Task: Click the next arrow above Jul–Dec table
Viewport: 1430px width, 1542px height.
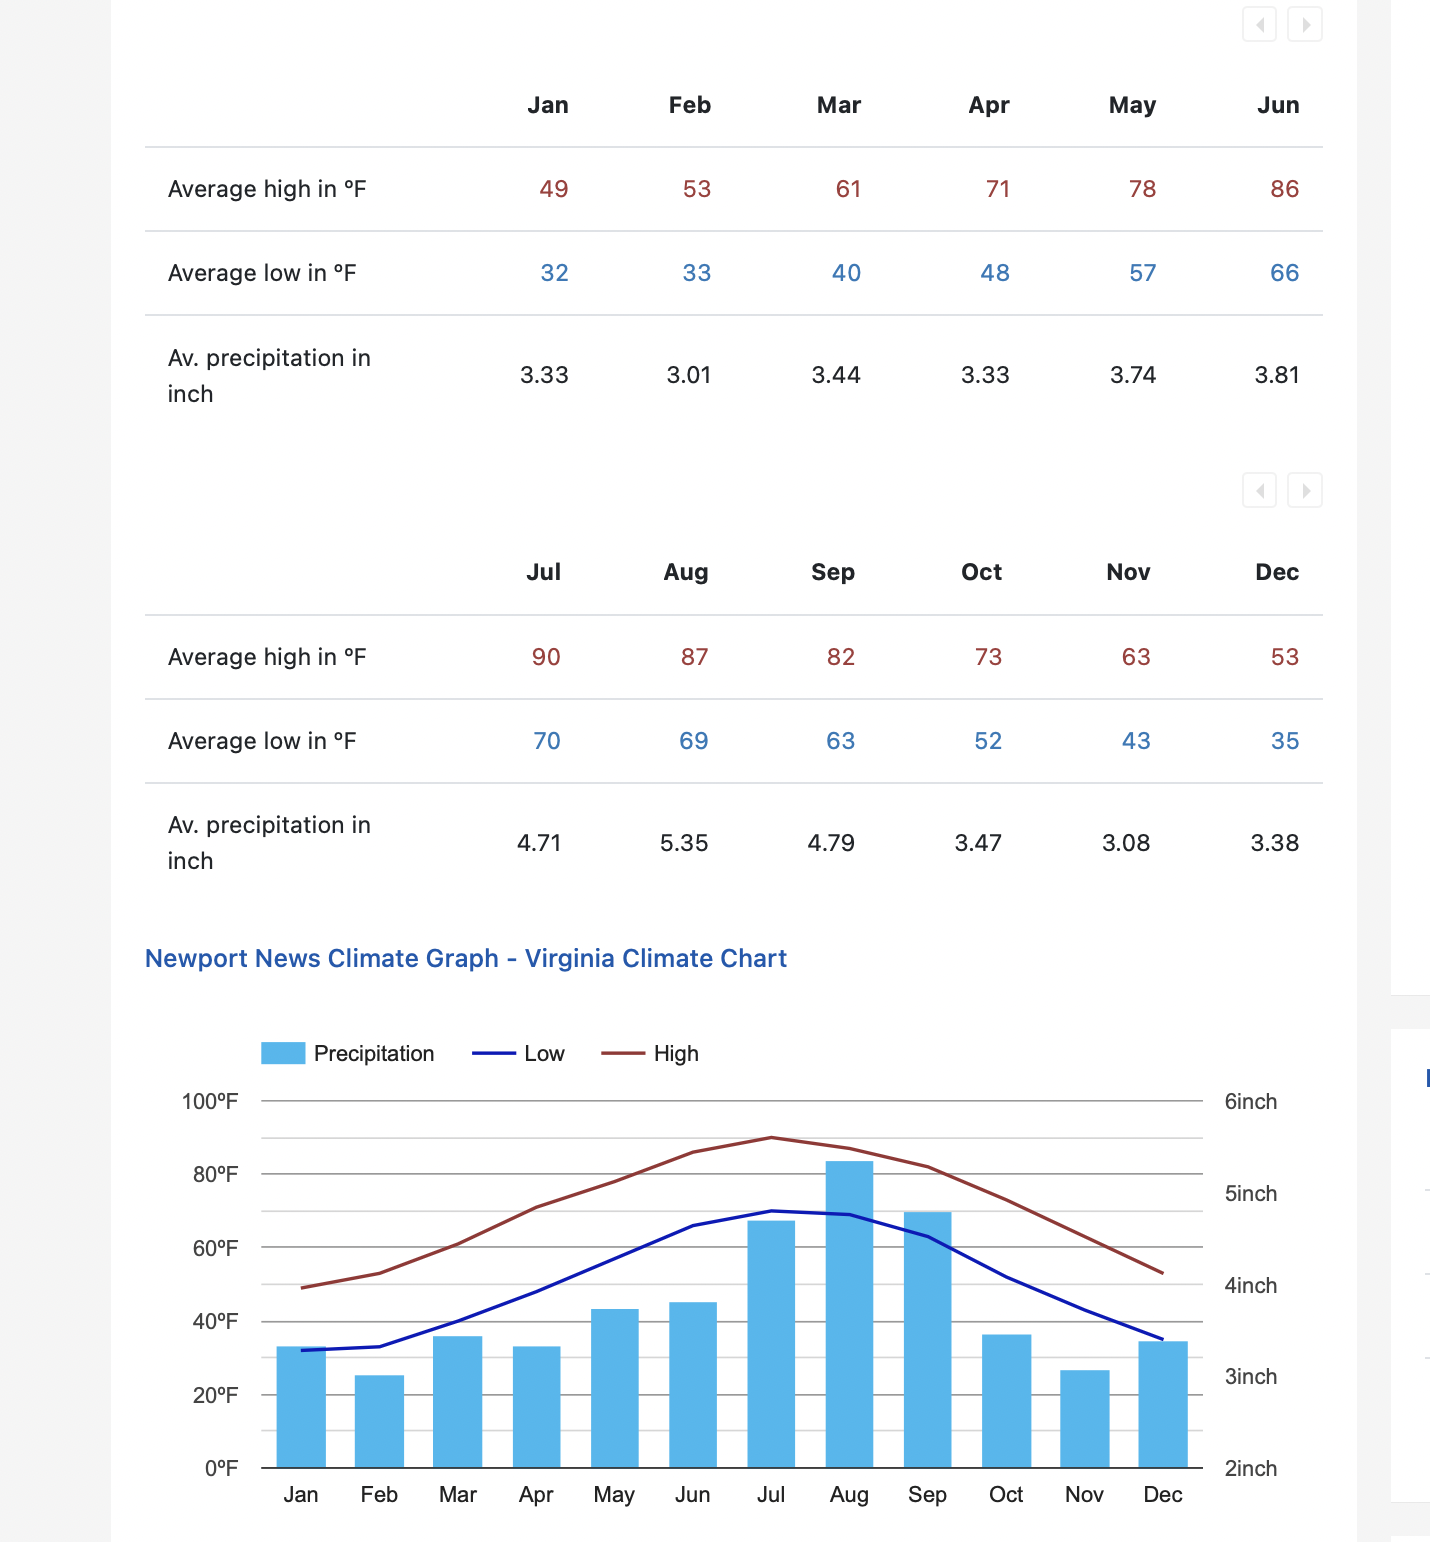Action: (x=1305, y=490)
